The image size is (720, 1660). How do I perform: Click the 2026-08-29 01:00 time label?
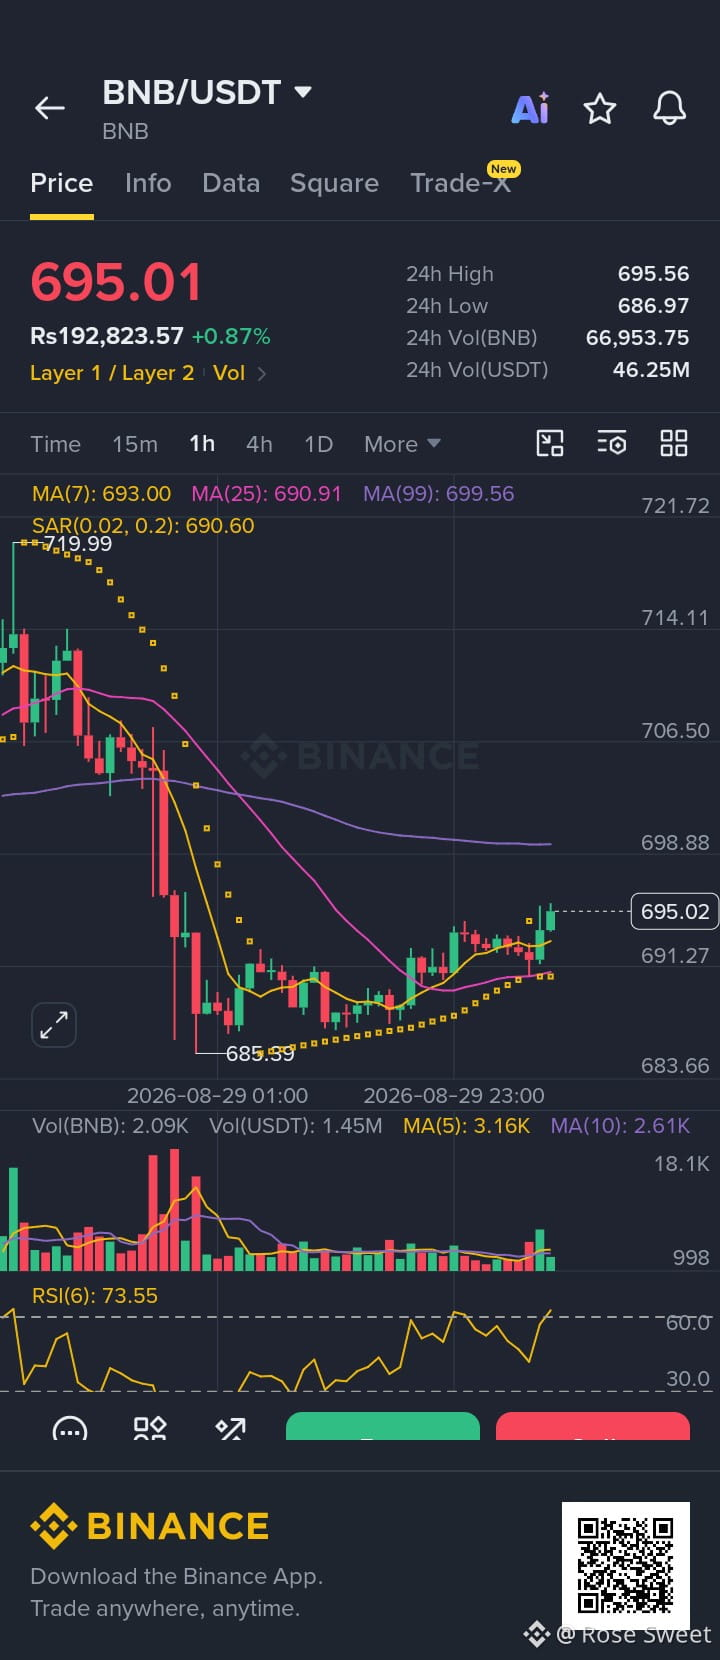(217, 1096)
